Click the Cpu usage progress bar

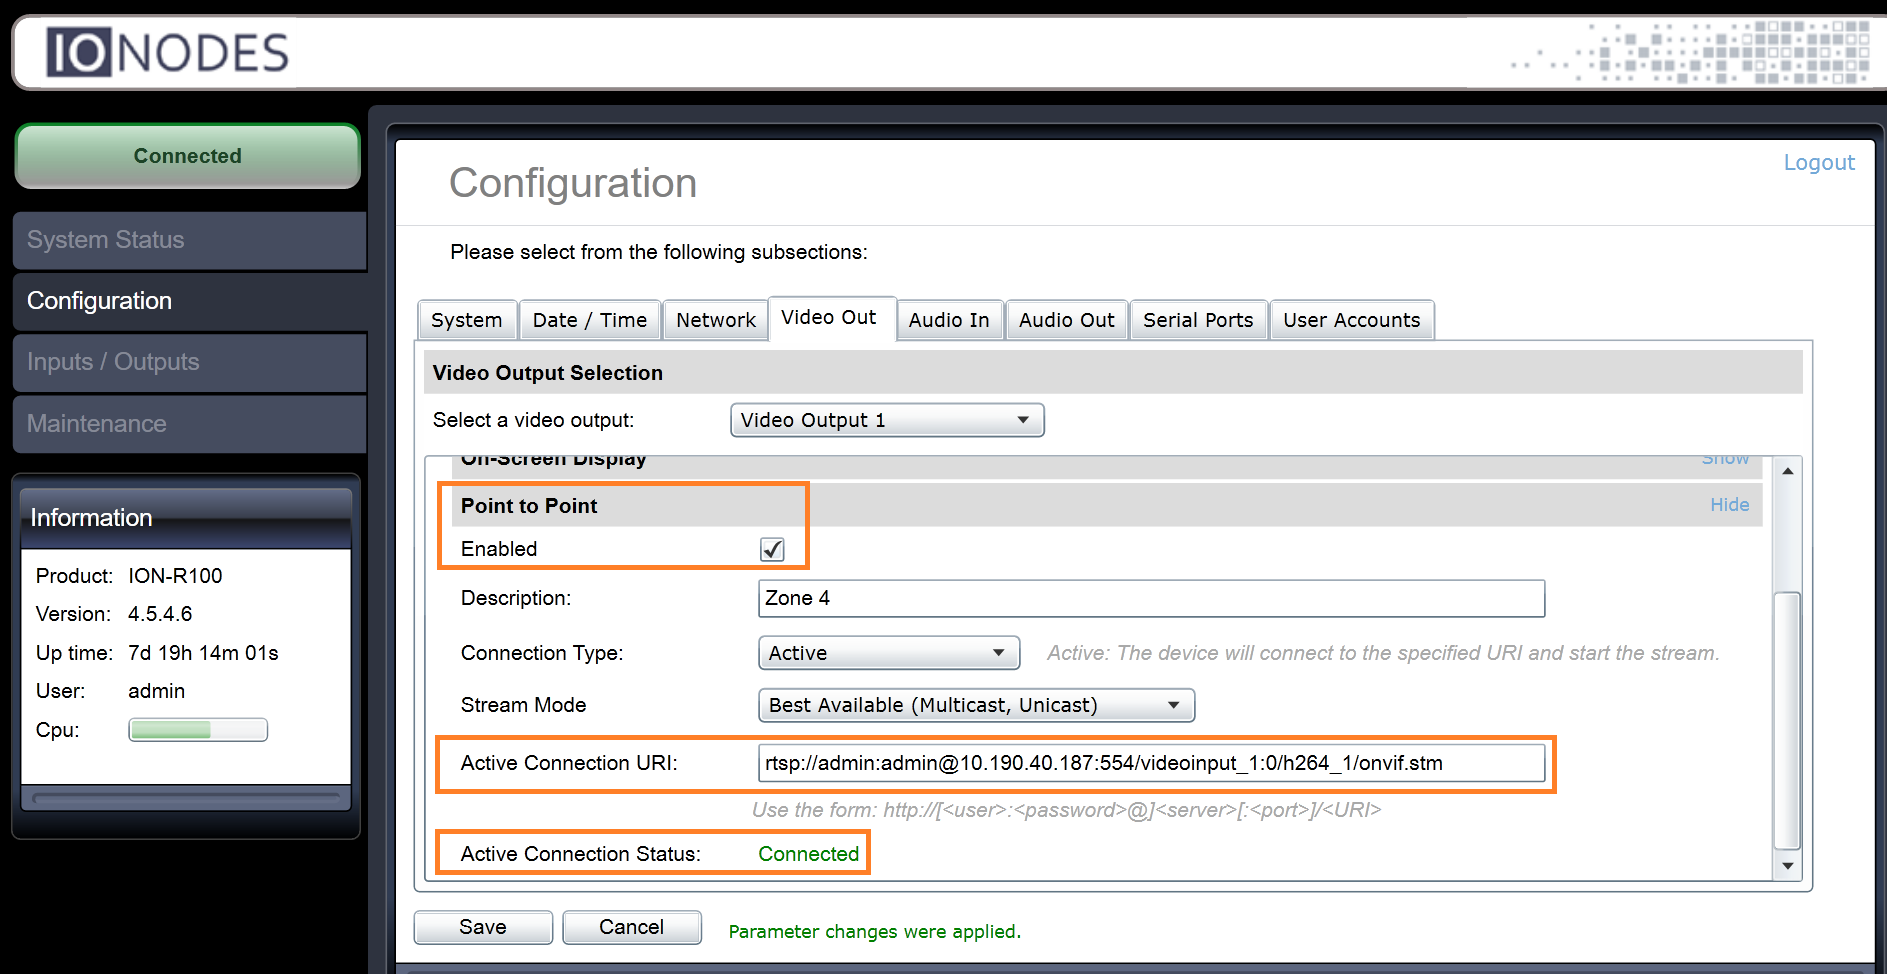(198, 730)
